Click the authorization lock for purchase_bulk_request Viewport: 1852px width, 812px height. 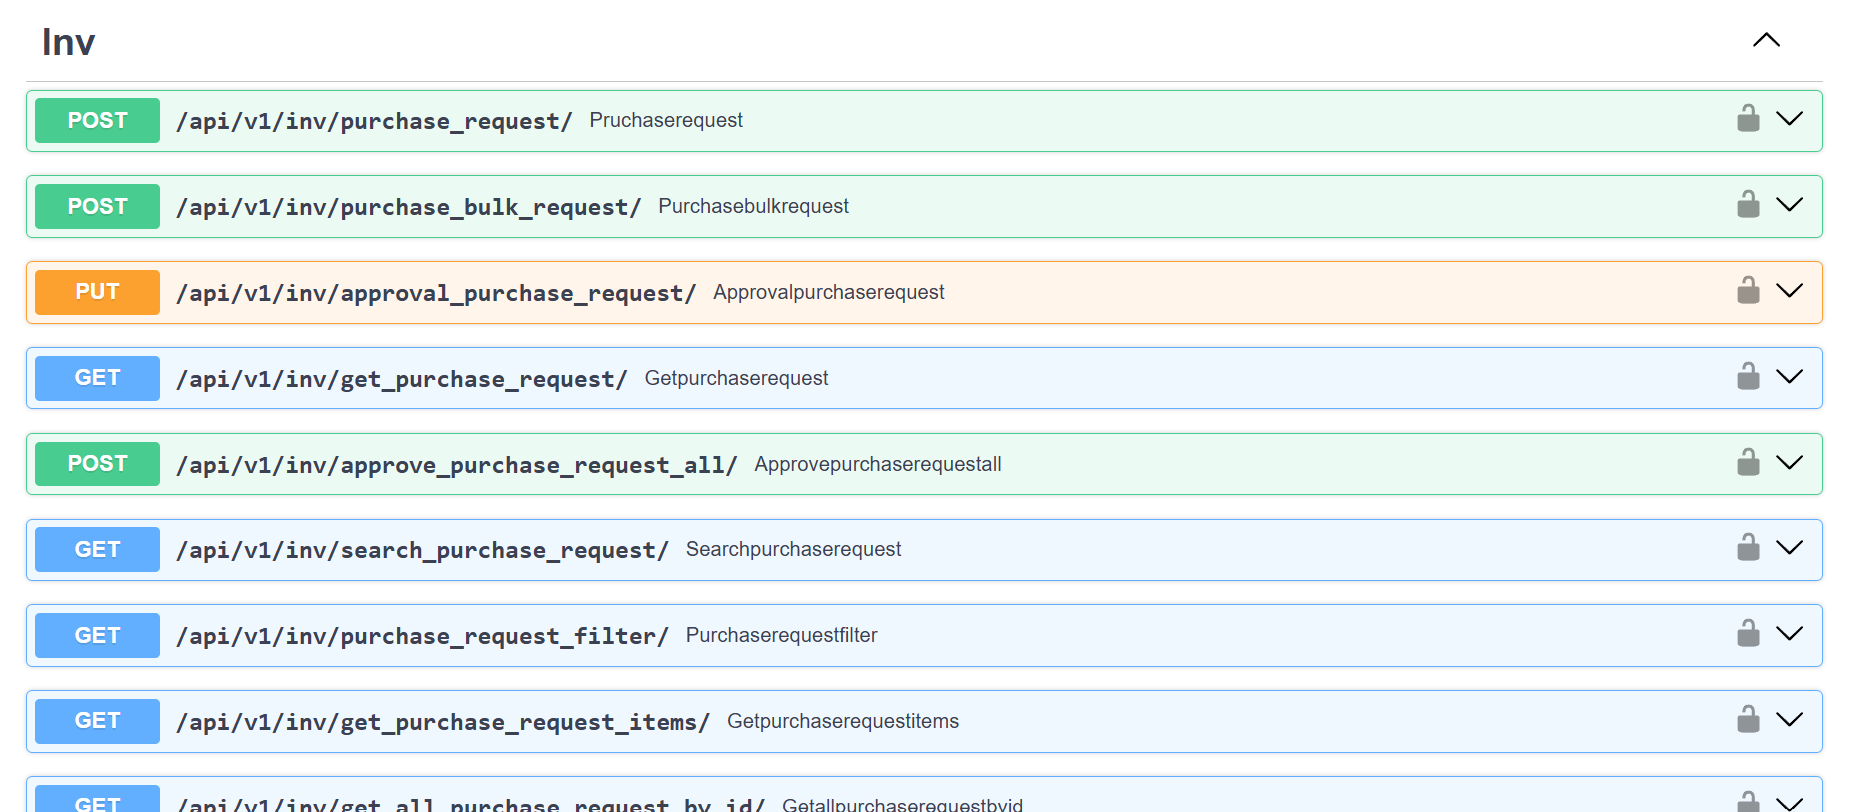click(1747, 205)
